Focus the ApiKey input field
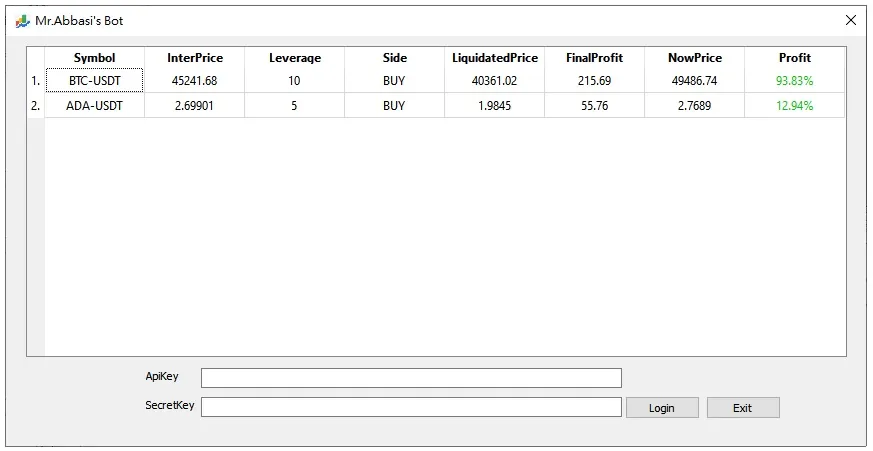This screenshot has width=873, height=451. (411, 377)
